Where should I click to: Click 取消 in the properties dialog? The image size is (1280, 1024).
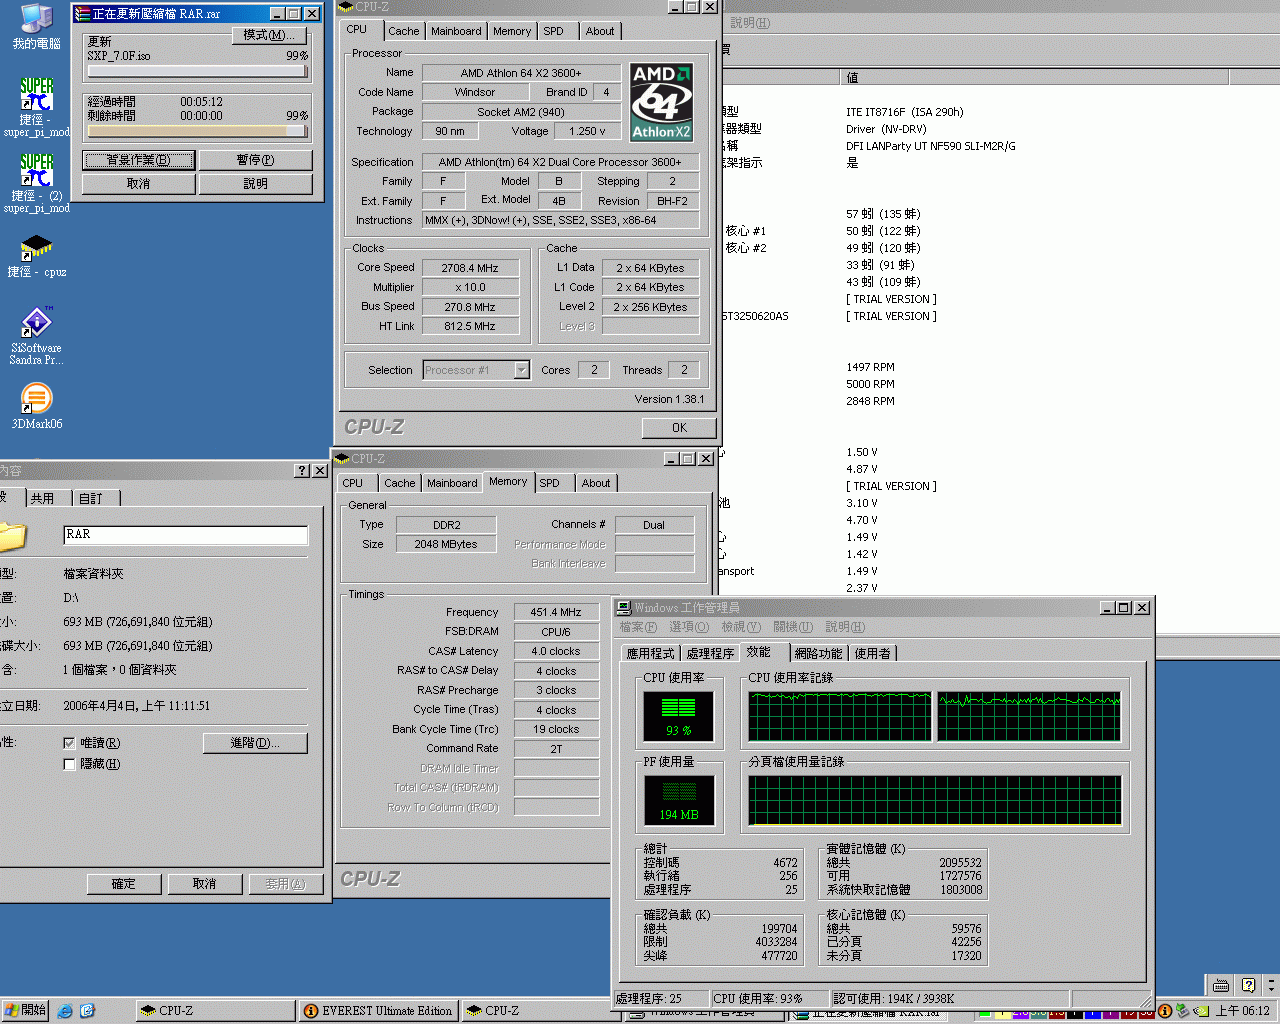(204, 884)
